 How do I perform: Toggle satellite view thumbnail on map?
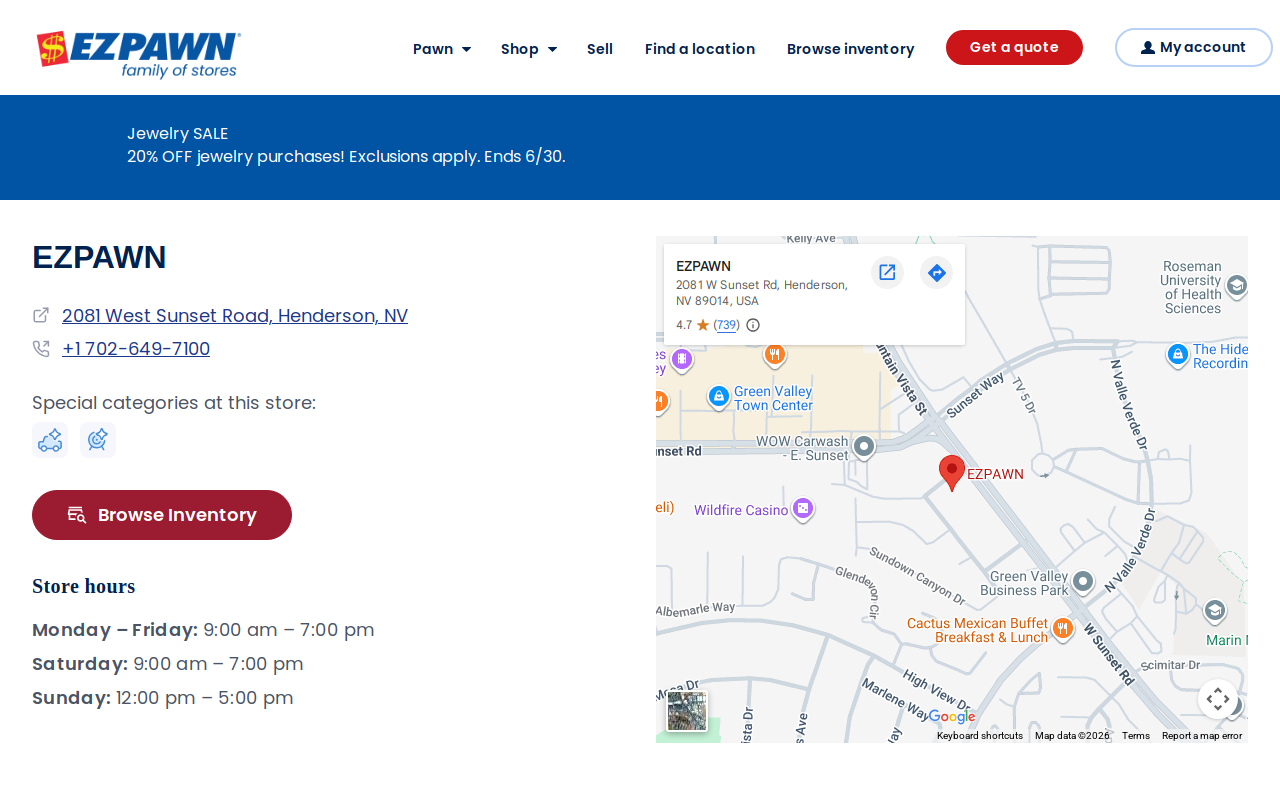(687, 711)
